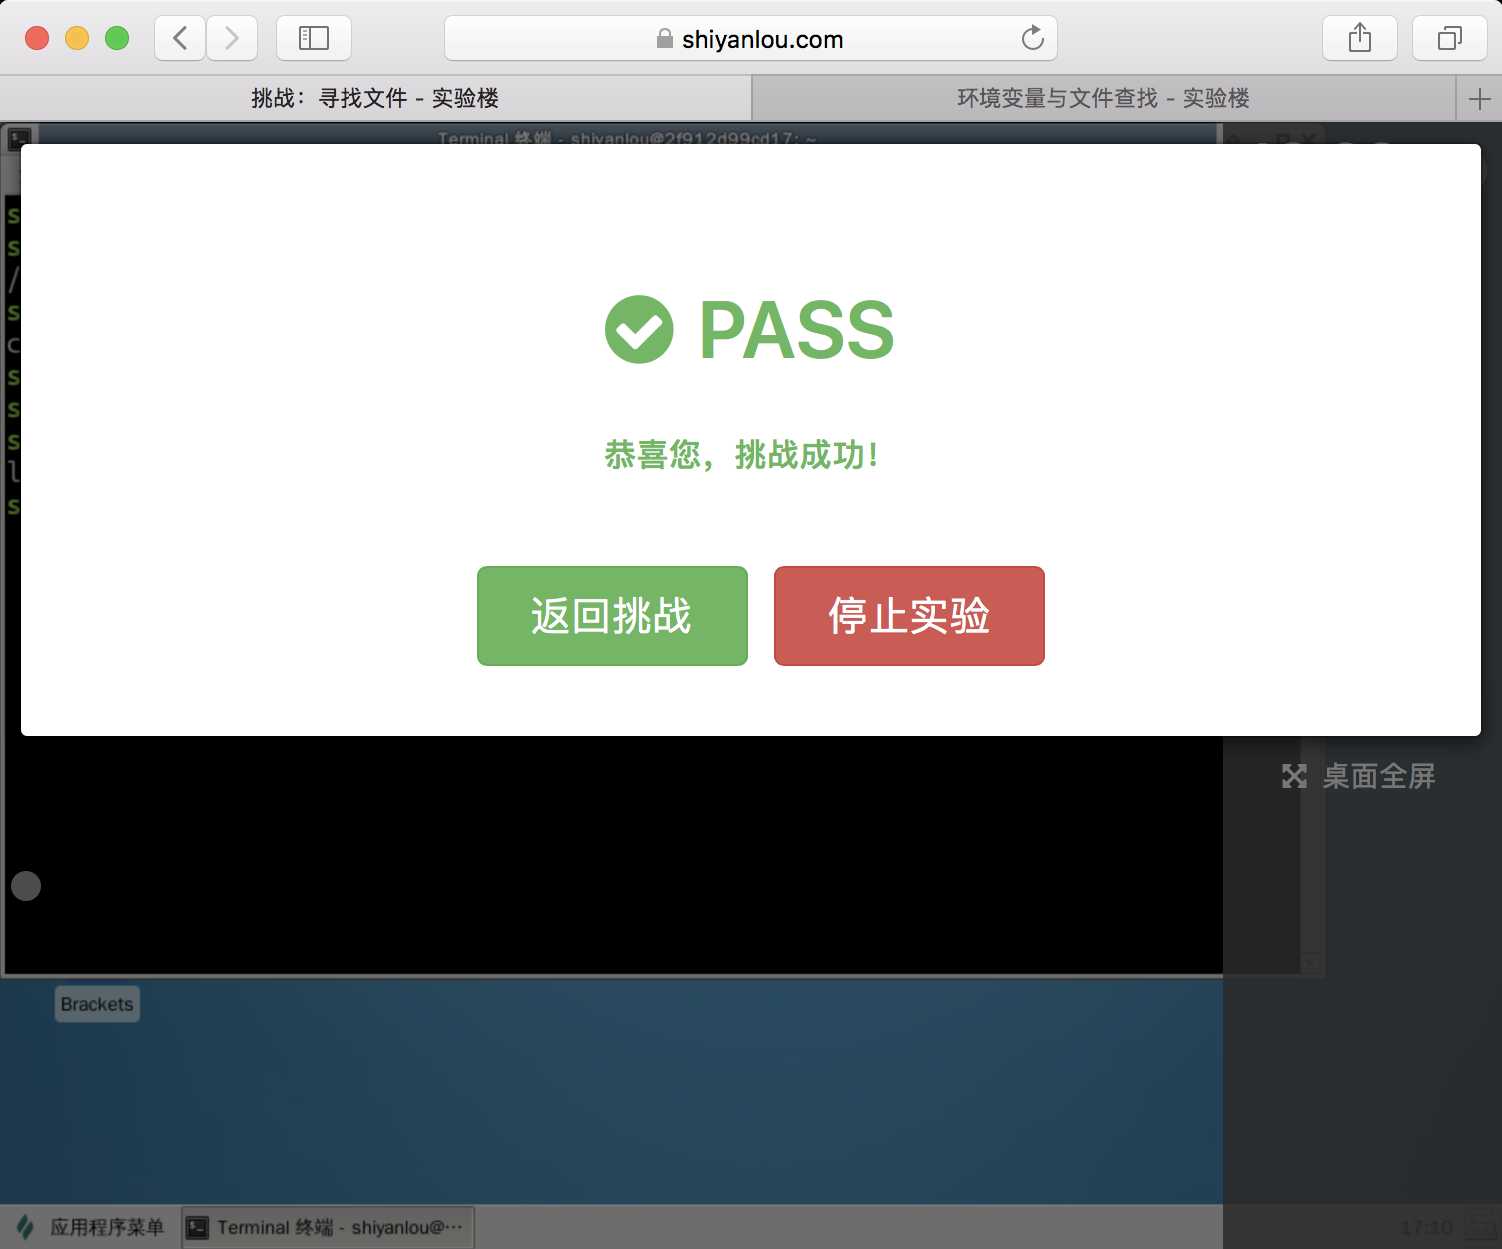
Task: Open the 应用程序菜单 in the taskbar
Action: 90,1227
